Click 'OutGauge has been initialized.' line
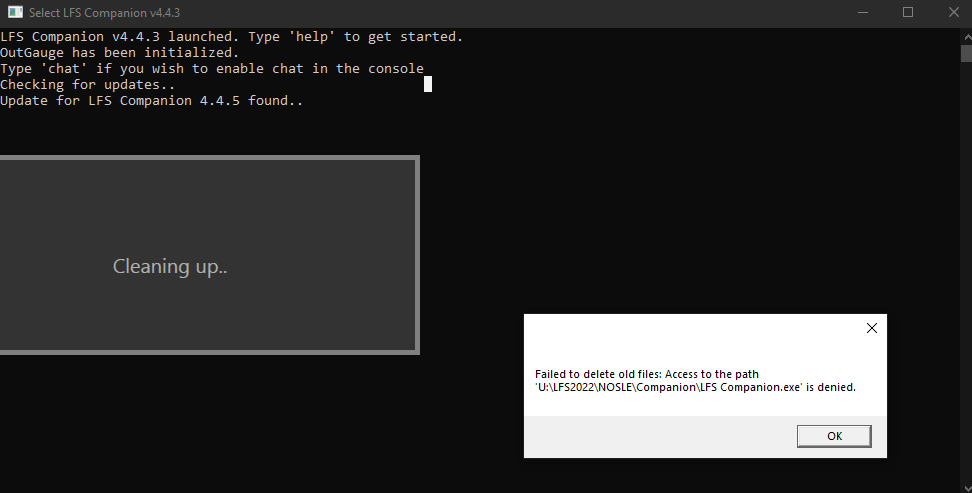972x493 pixels. (x=120, y=53)
